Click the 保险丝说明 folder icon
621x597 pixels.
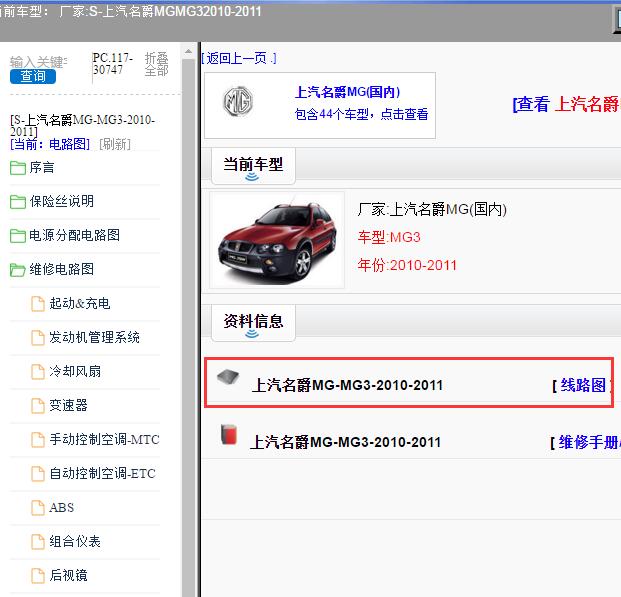coord(18,202)
